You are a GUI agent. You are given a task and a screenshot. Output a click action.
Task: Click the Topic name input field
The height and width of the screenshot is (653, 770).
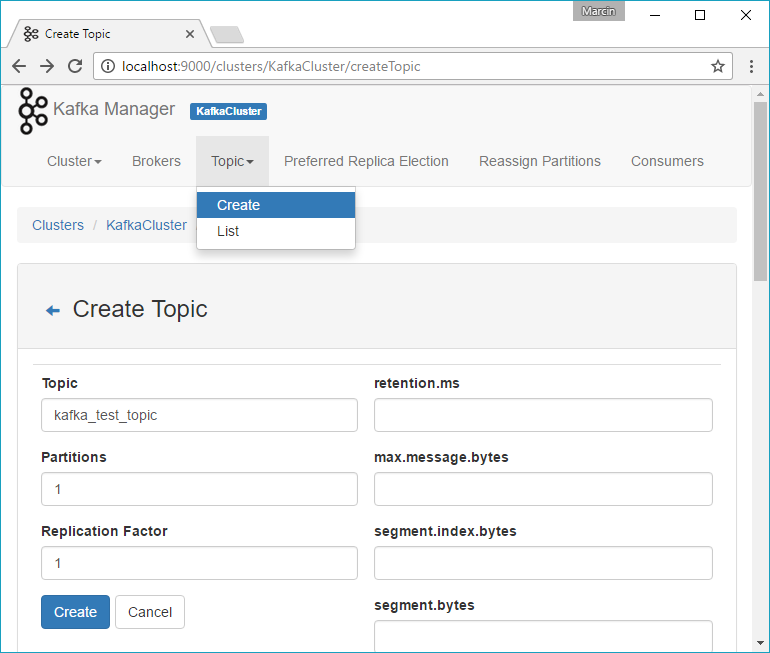pyautogui.click(x=199, y=415)
